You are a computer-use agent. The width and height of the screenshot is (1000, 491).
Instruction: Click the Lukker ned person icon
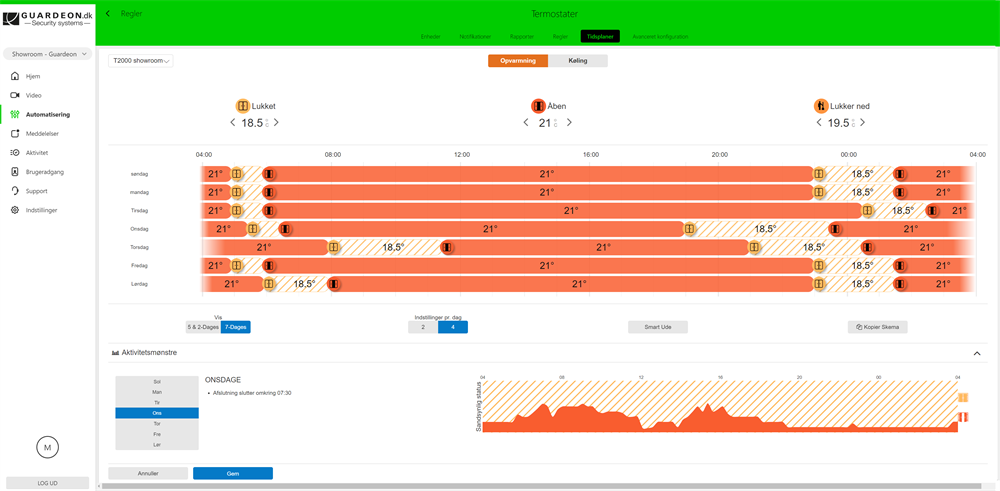(821, 106)
